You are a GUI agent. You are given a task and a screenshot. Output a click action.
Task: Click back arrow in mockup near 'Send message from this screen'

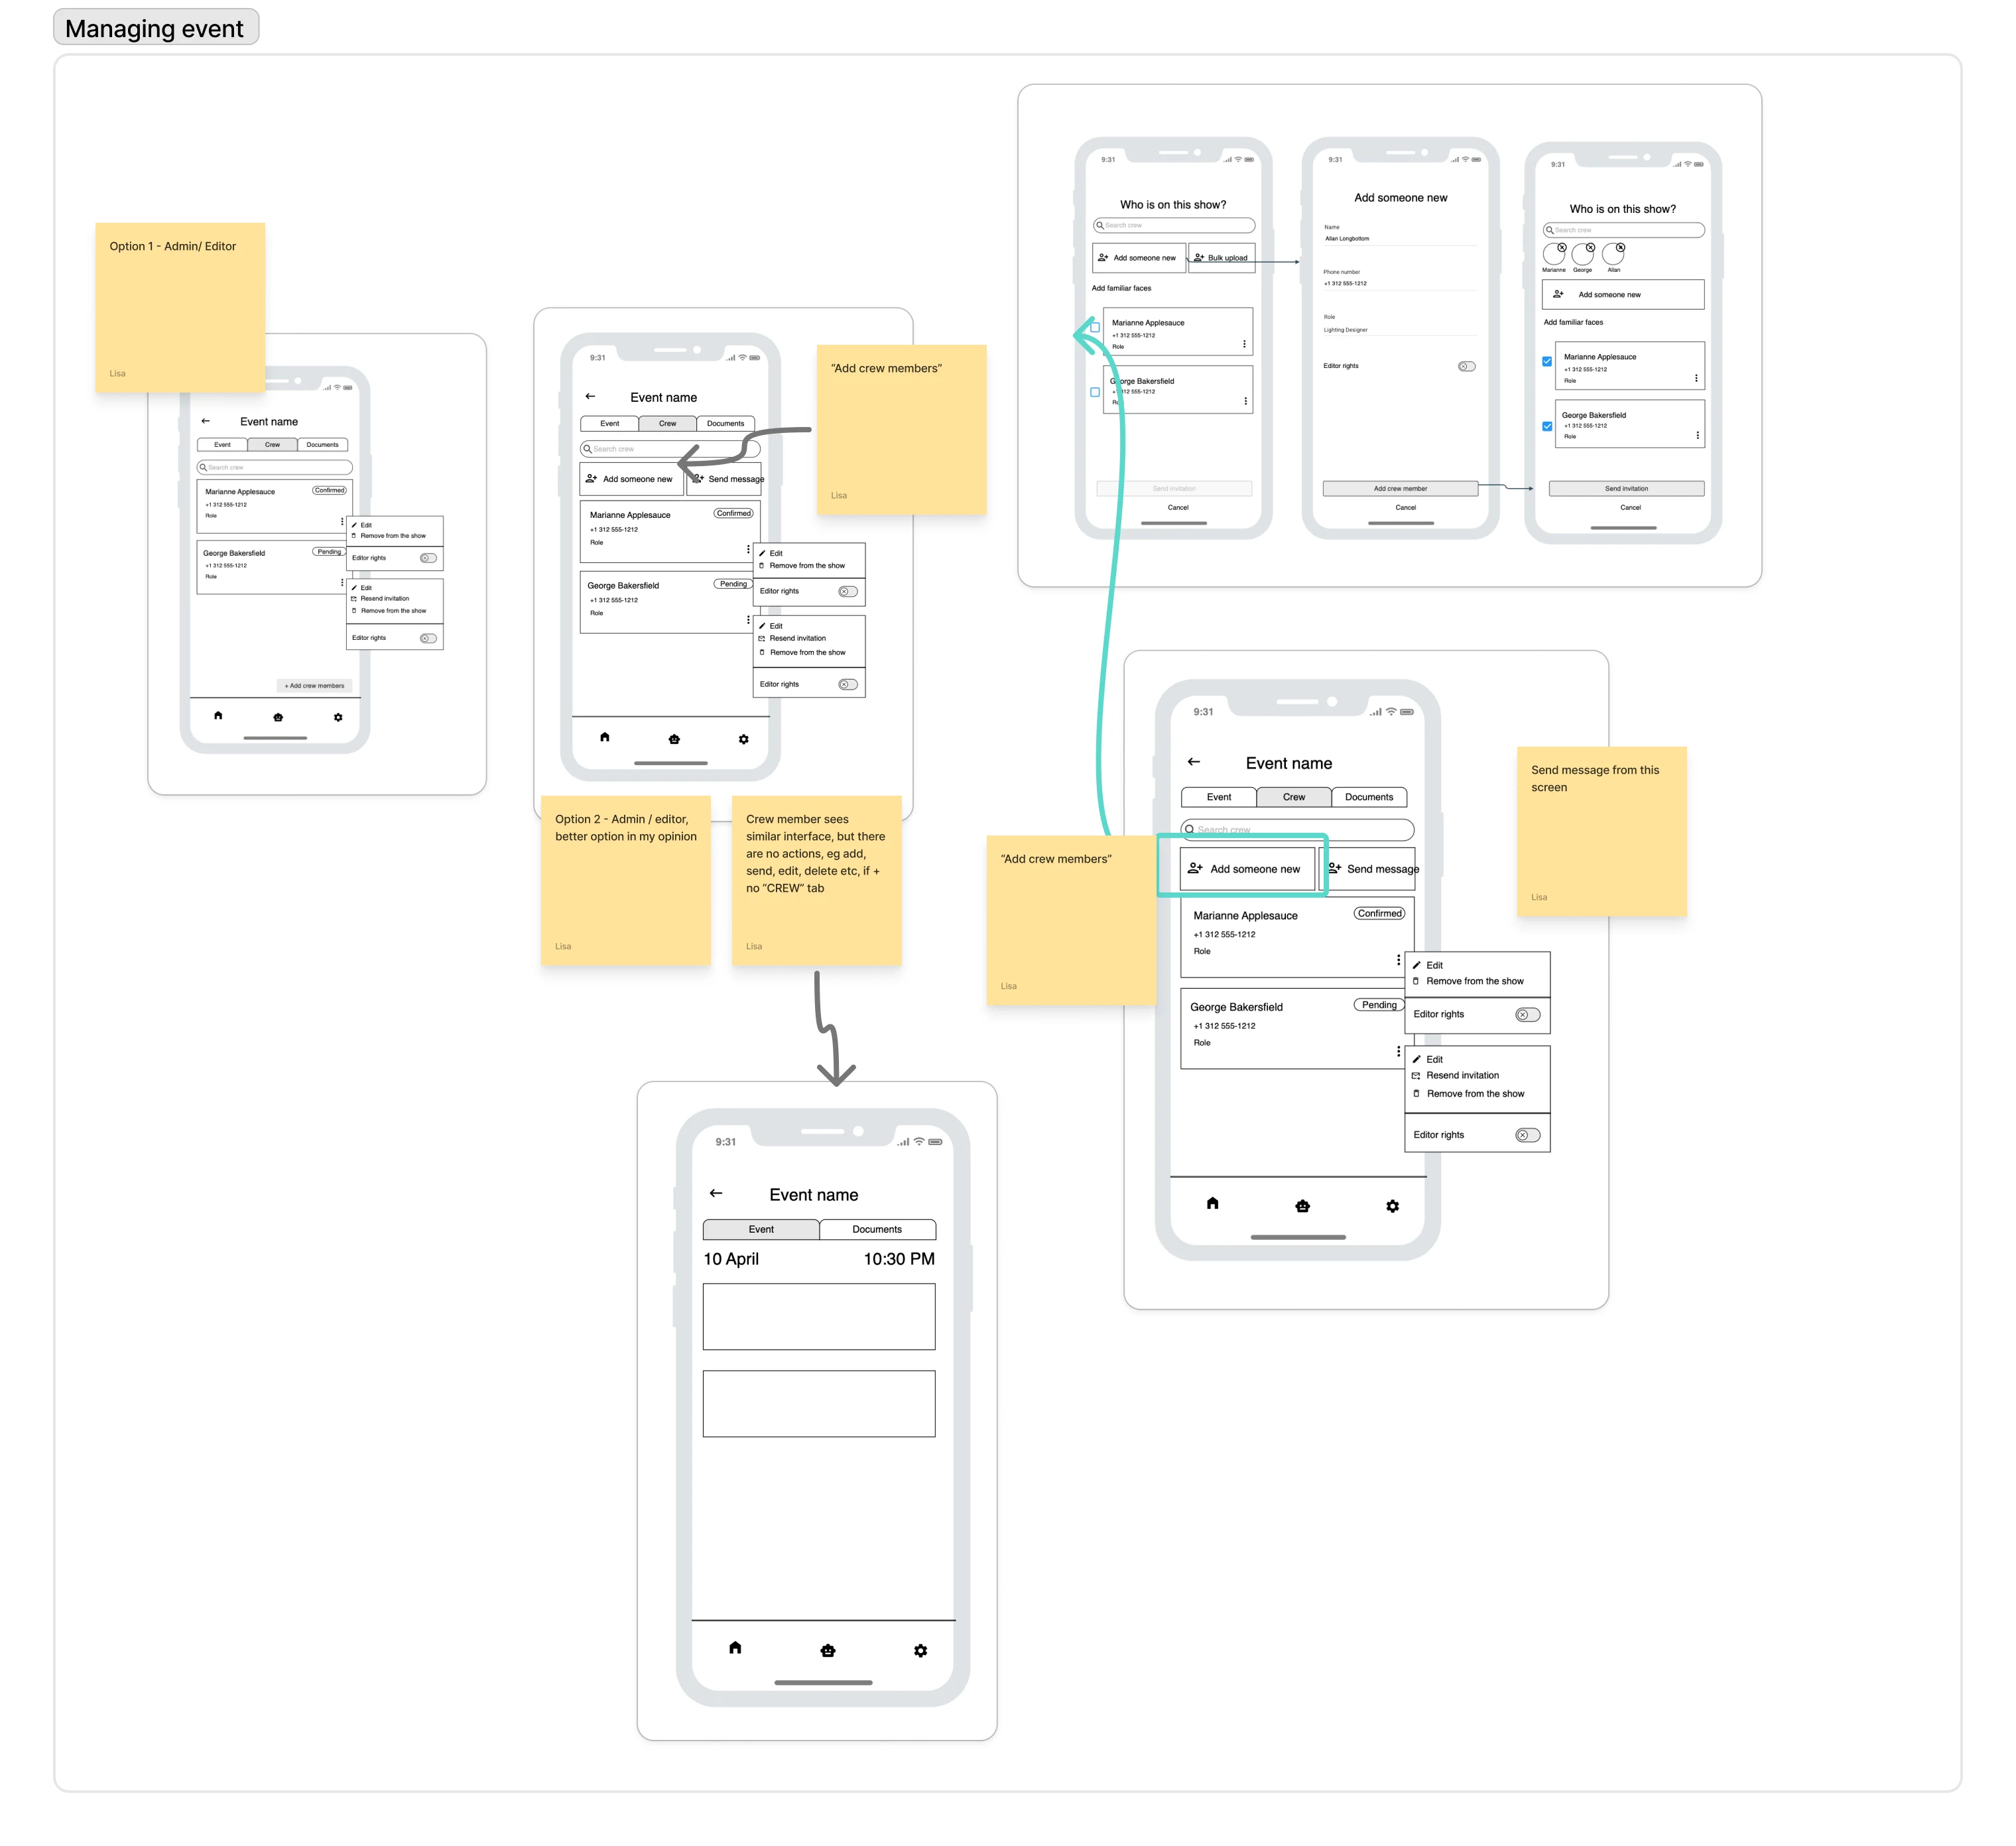point(1194,762)
